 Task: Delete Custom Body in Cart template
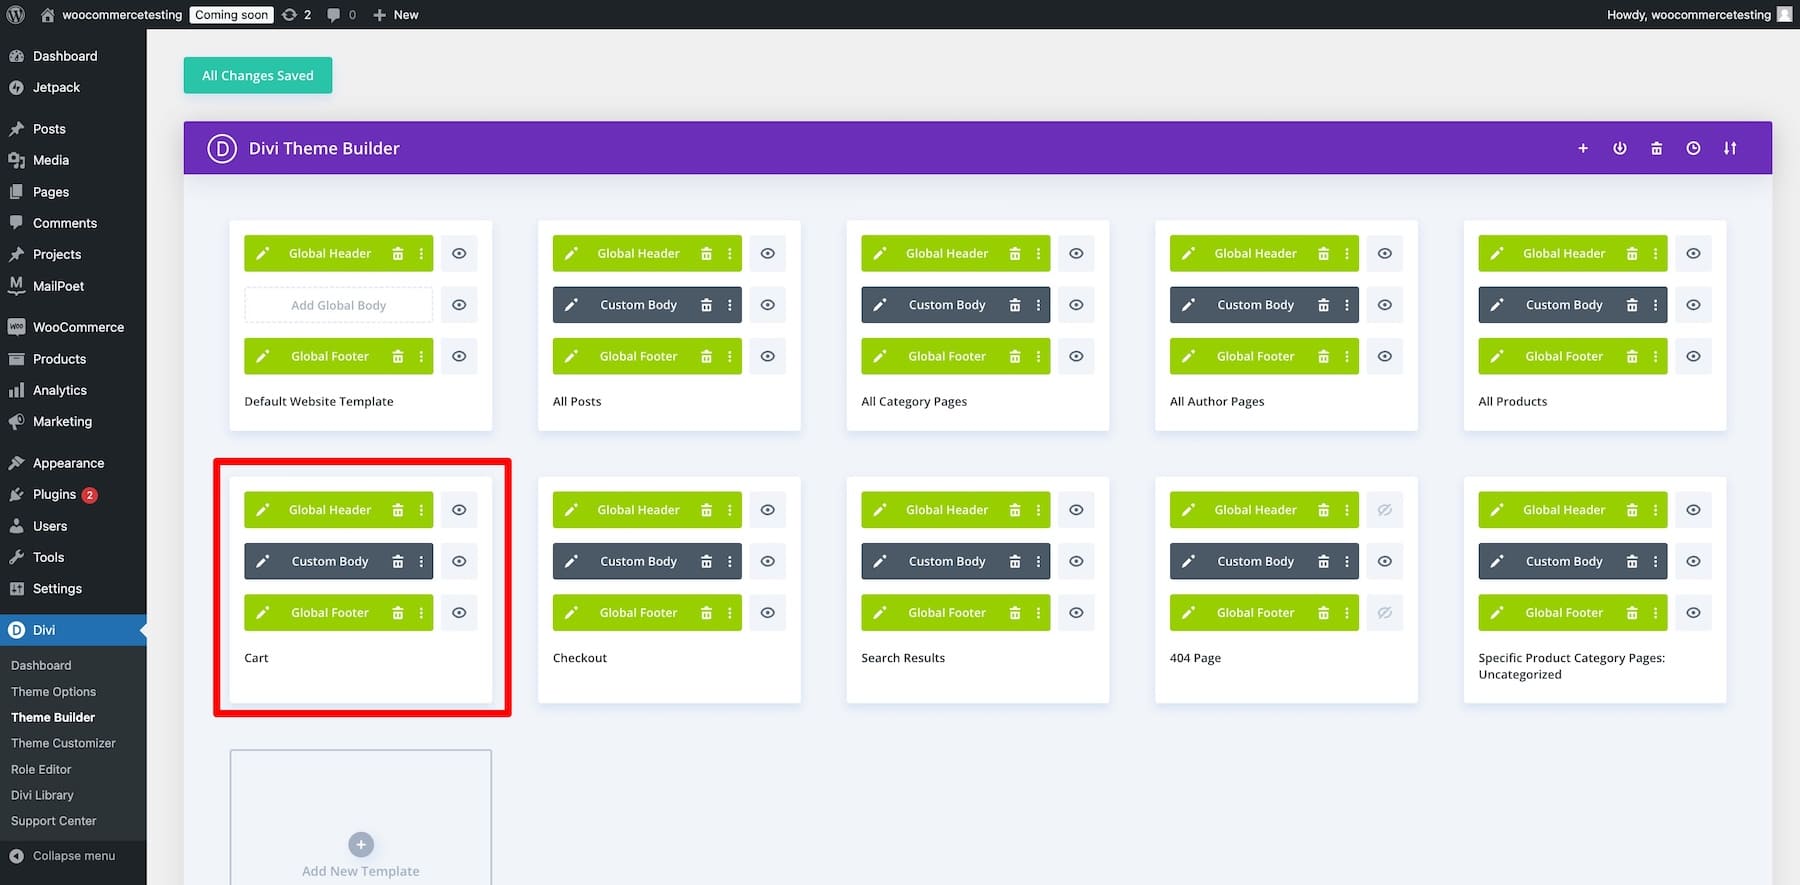pyautogui.click(x=398, y=562)
